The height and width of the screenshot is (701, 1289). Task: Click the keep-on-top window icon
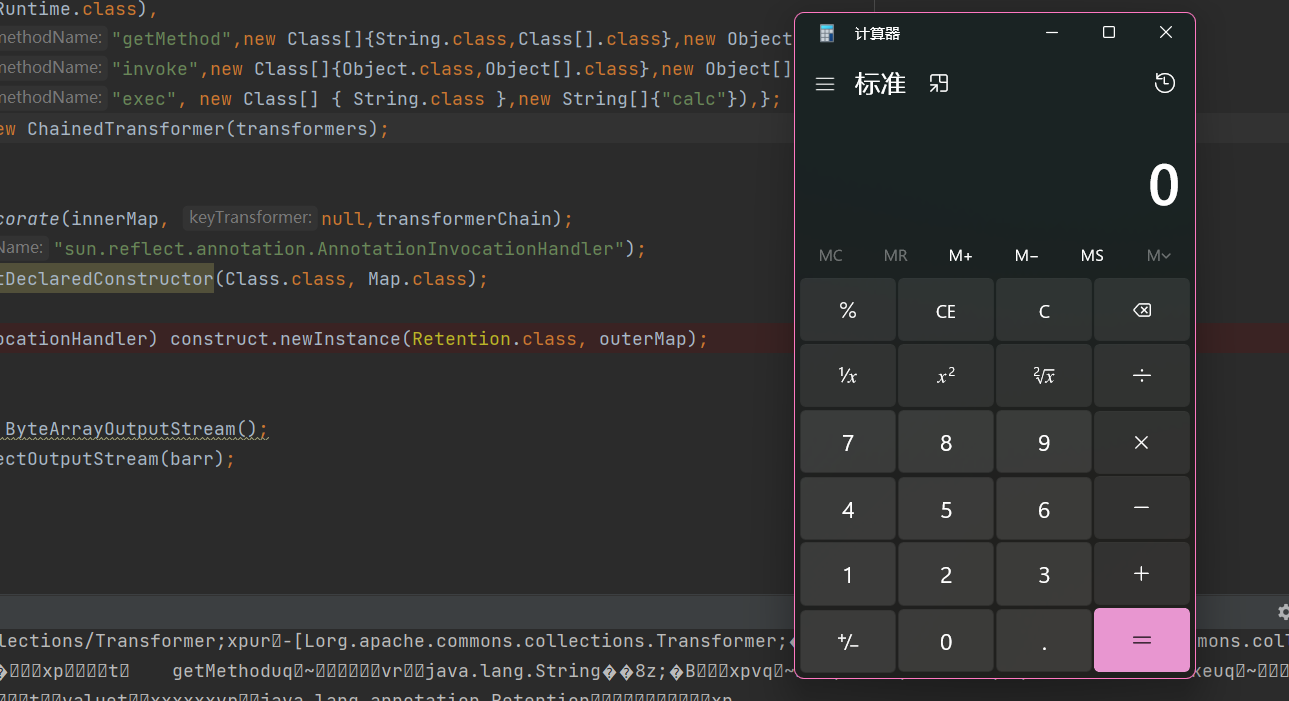click(x=938, y=84)
